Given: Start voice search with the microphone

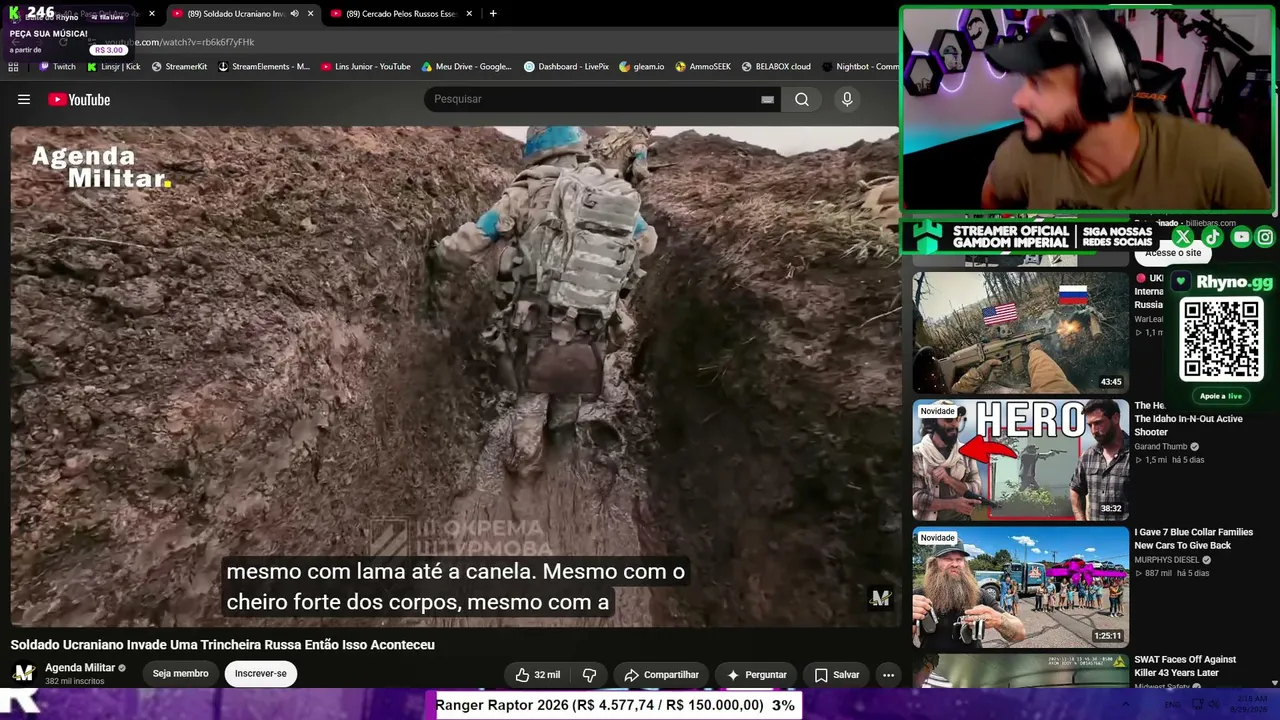Looking at the screenshot, I should coord(847,99).
